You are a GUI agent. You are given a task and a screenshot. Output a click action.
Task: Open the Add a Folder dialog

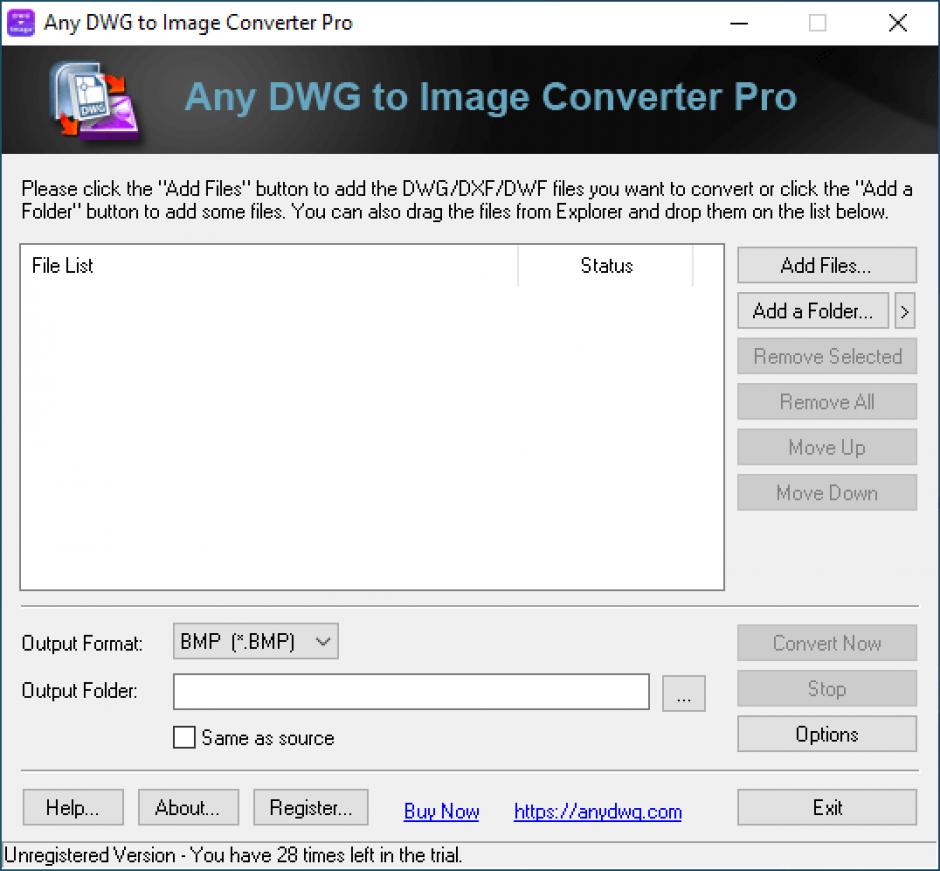pos(812,311)
